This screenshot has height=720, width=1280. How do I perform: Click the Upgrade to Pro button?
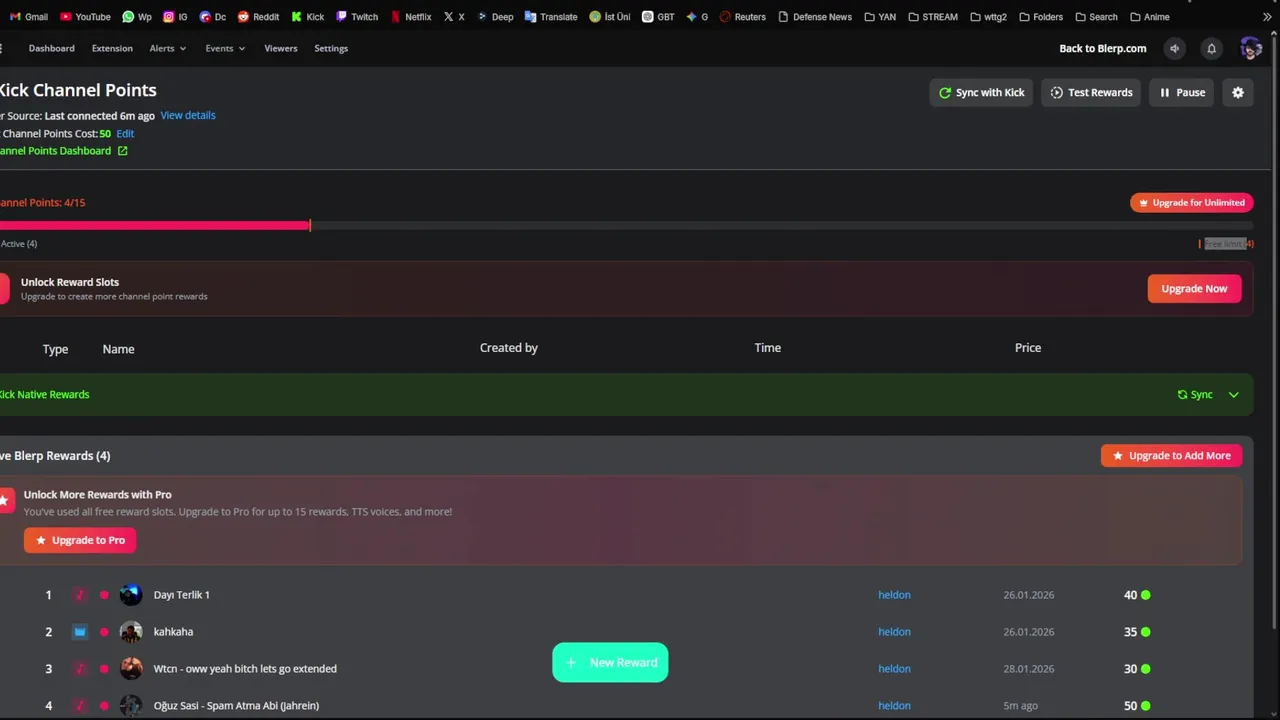pyautogui.click(x=80, y=540)
